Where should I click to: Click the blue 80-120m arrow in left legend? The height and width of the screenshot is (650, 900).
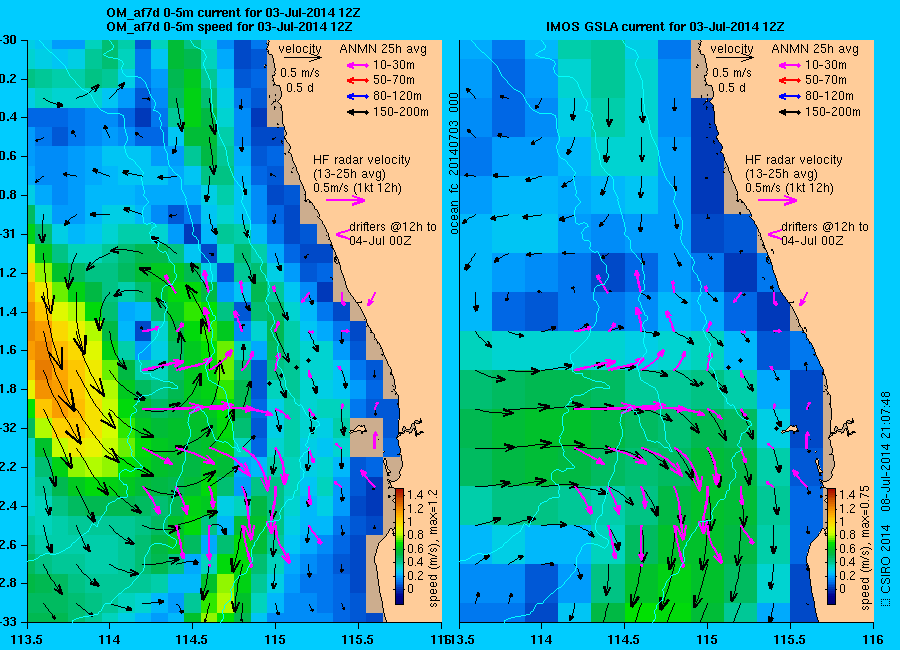(358, 96)
